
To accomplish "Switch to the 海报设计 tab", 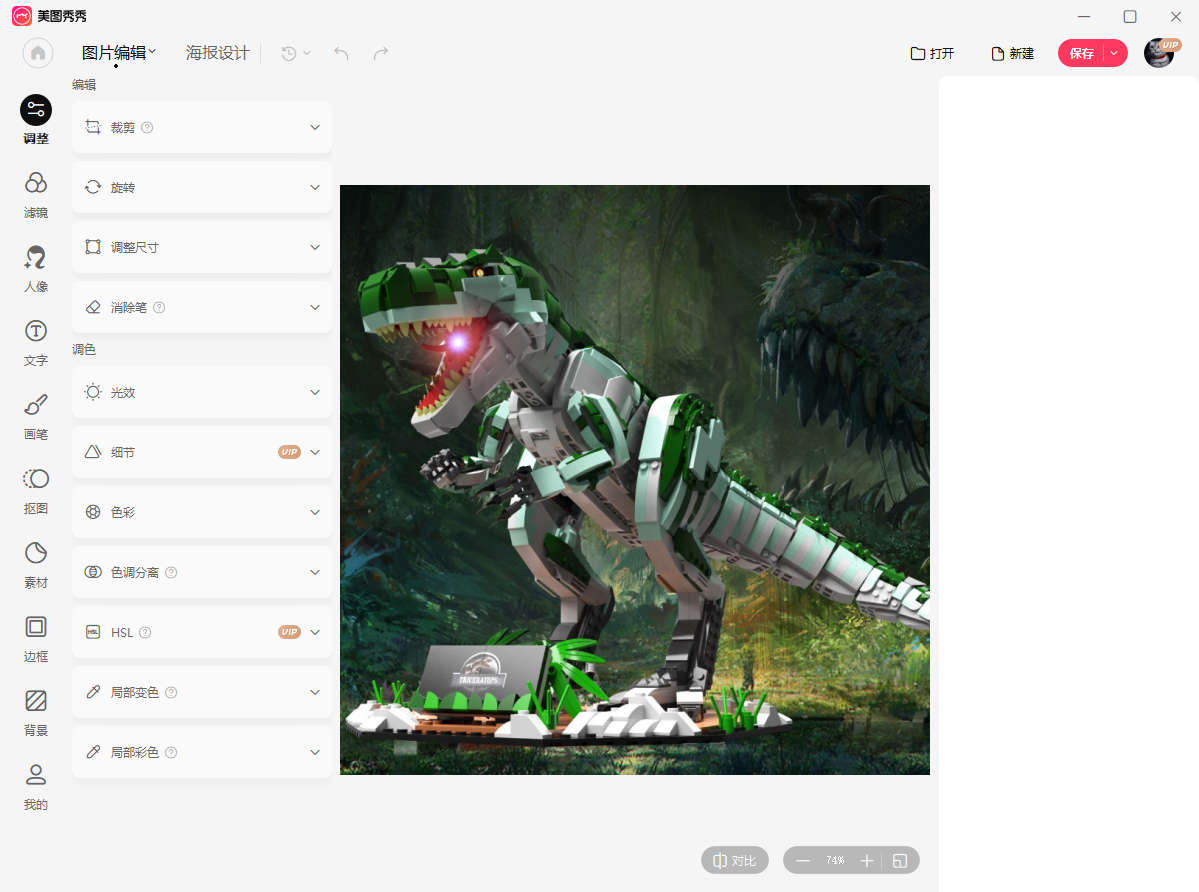I will pyautogui.click(x=217, y=53).
